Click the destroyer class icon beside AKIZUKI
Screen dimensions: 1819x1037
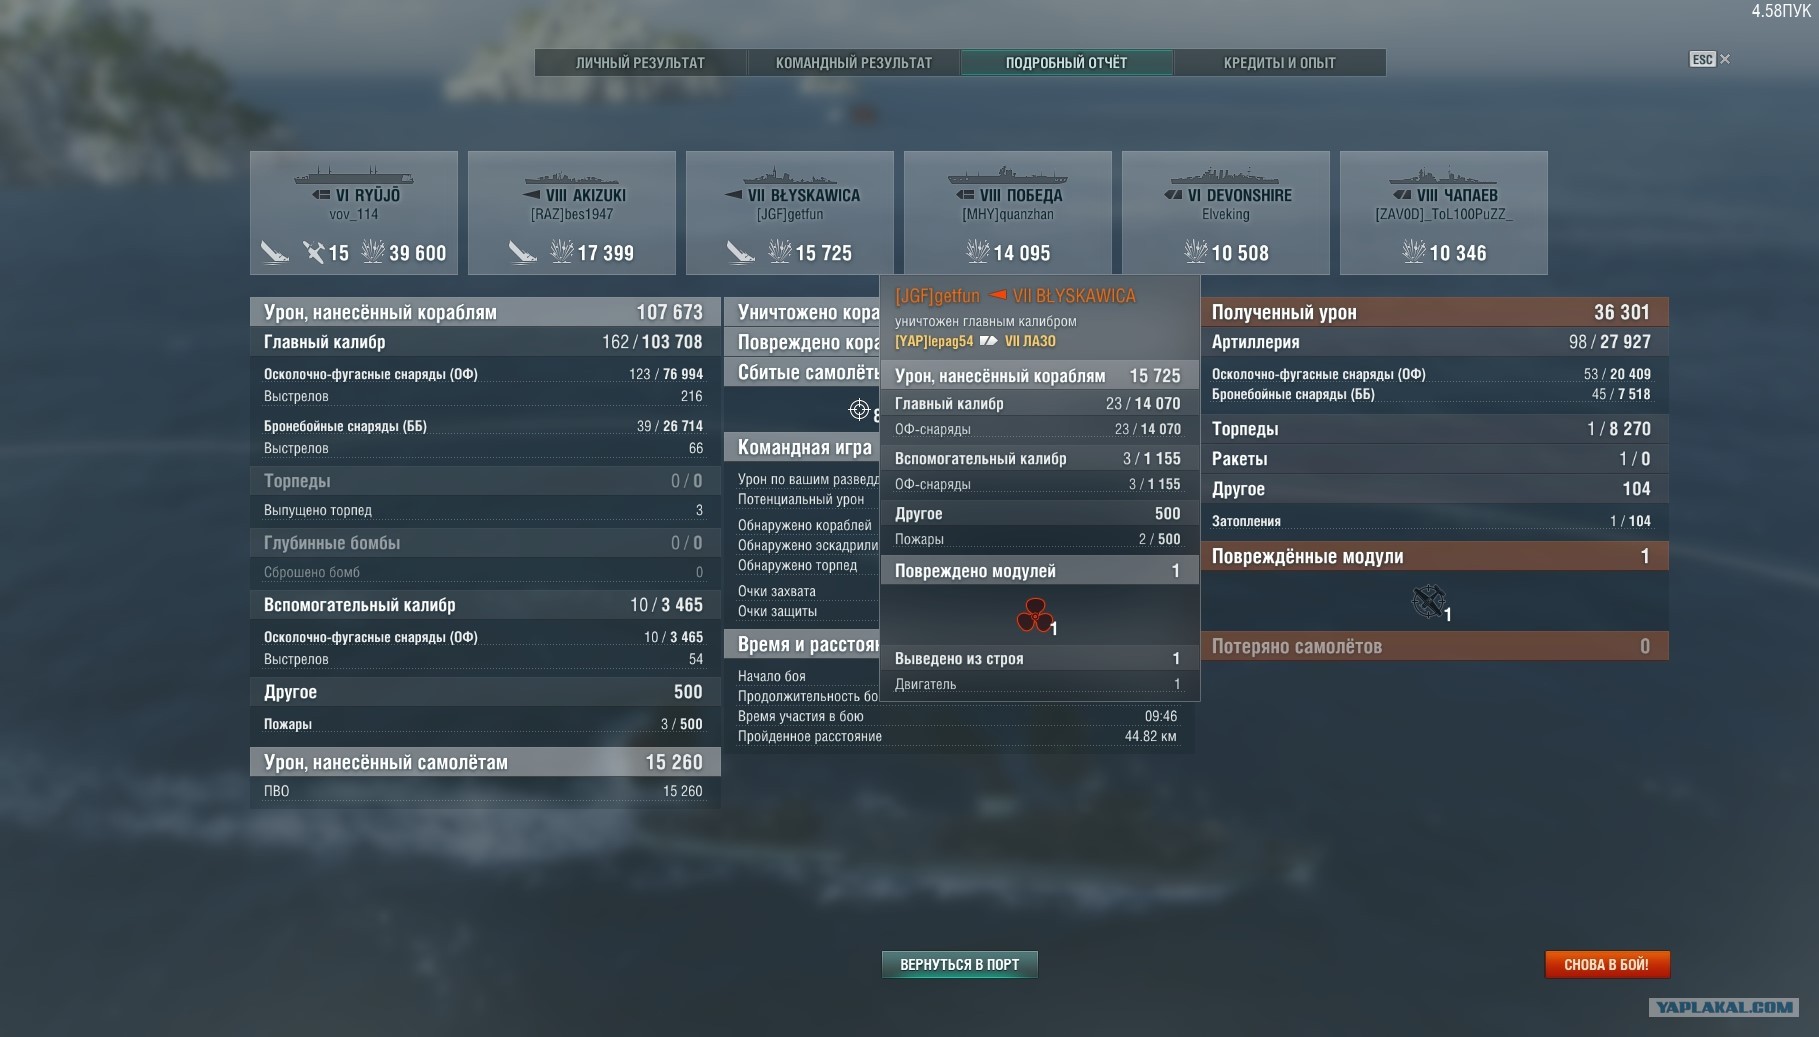(531, 195)
